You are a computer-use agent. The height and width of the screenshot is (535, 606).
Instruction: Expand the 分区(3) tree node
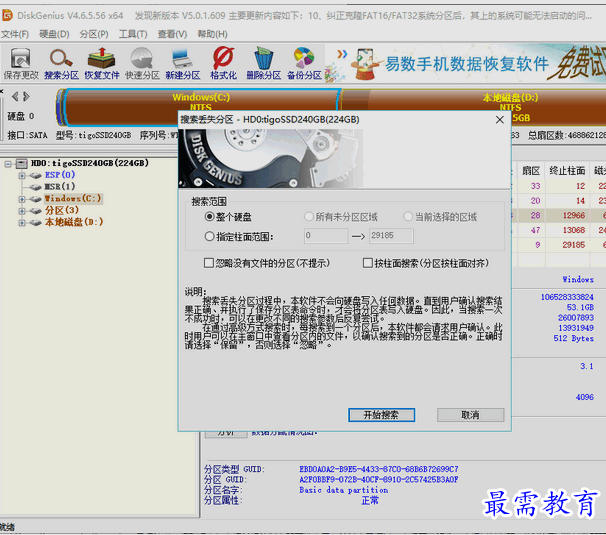22,211
